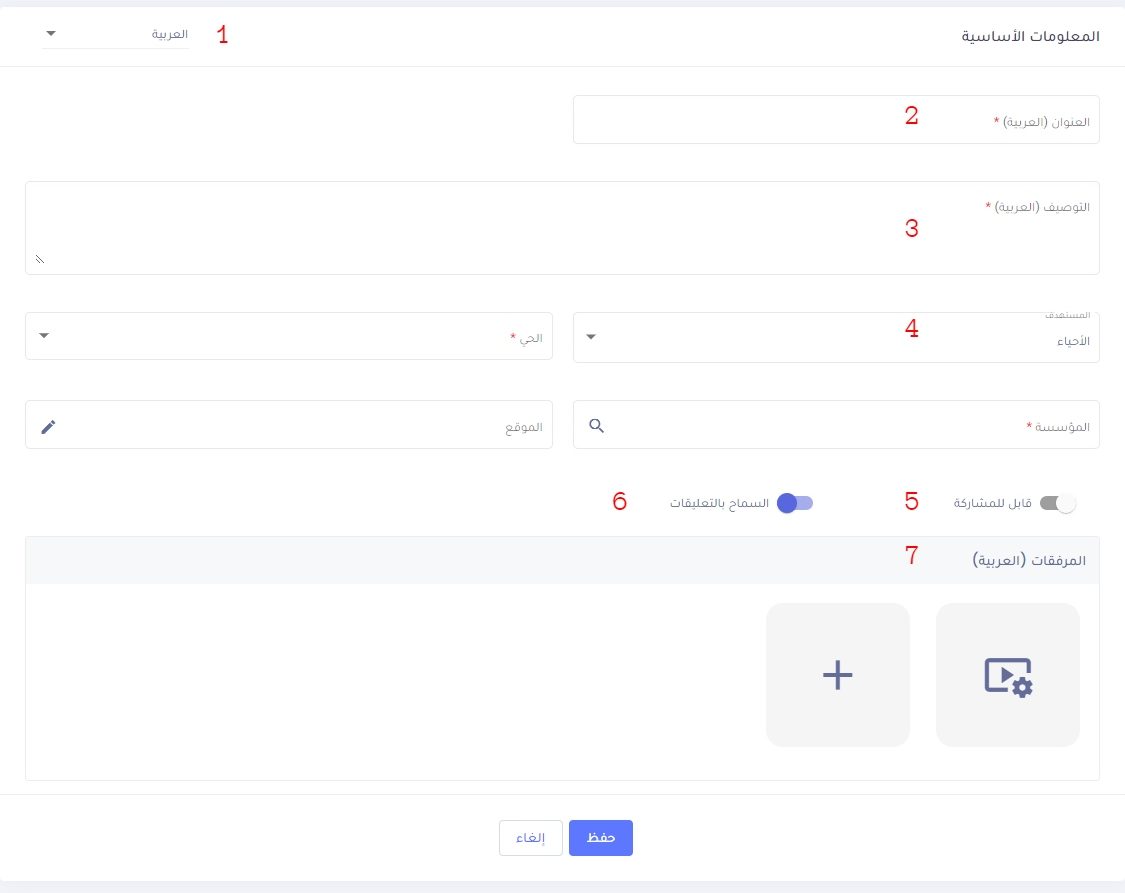Select the الموقع location text field
Viewport: 1125px width, 893px height.
point(290,426)
